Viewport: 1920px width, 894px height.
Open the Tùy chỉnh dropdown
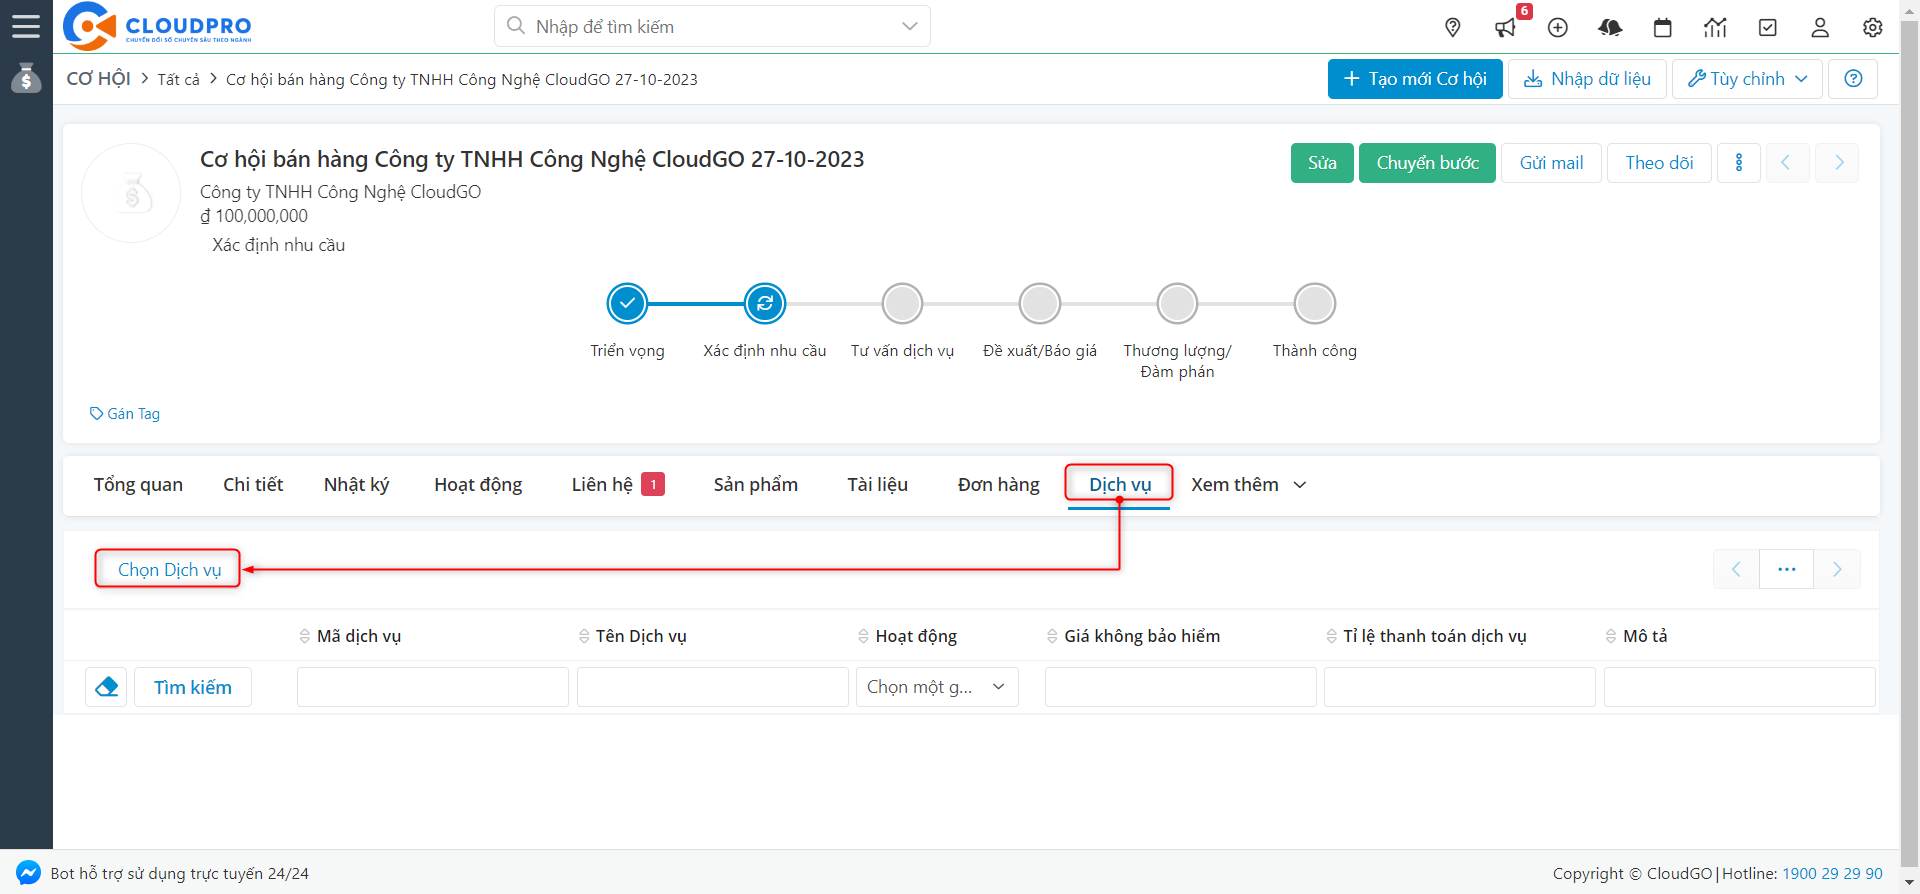coord(1748,79)
